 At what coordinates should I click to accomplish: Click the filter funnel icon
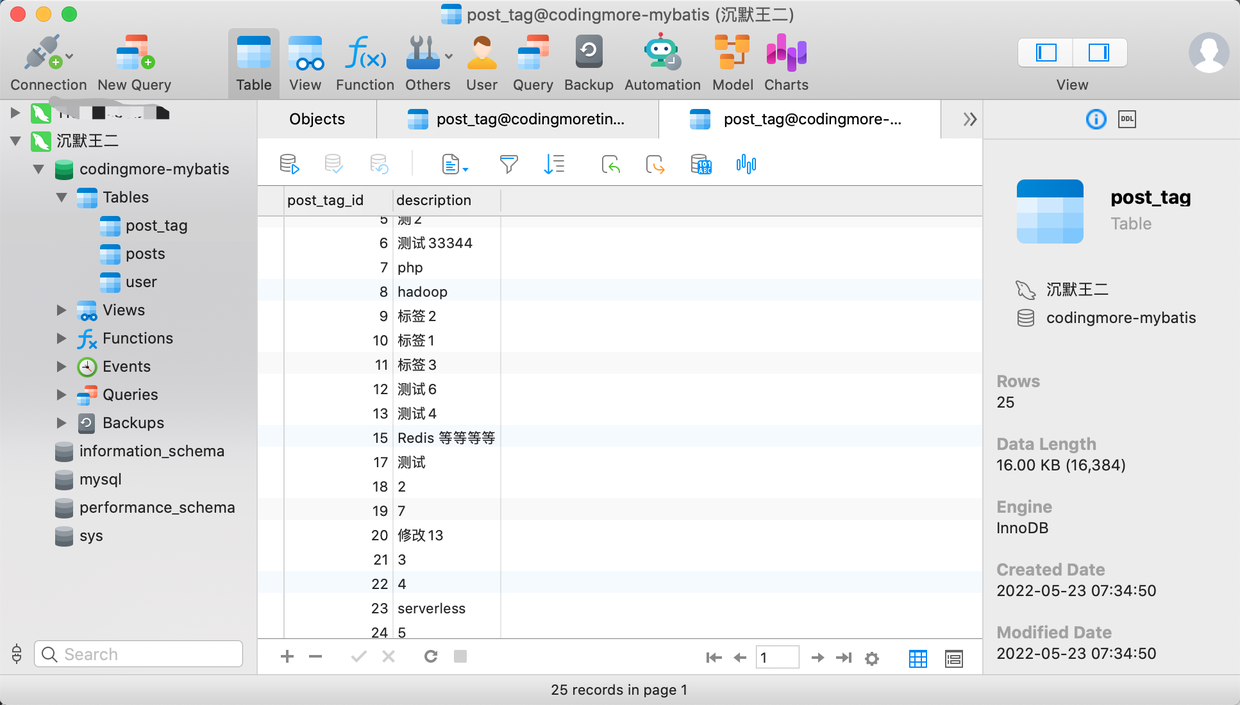pyautogui.click(x=509, y=165)
